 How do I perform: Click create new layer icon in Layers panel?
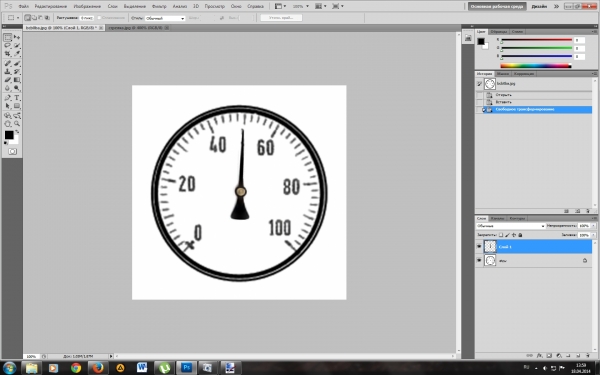(x=578, y=355)
